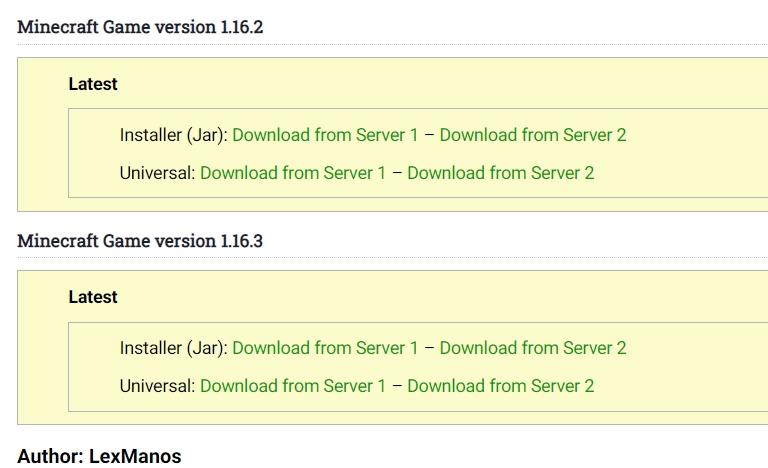Download 1.16.2 Universal from Server 2
Screen dimensions: 768x468
pyautogui.click(x=501, y=173)
